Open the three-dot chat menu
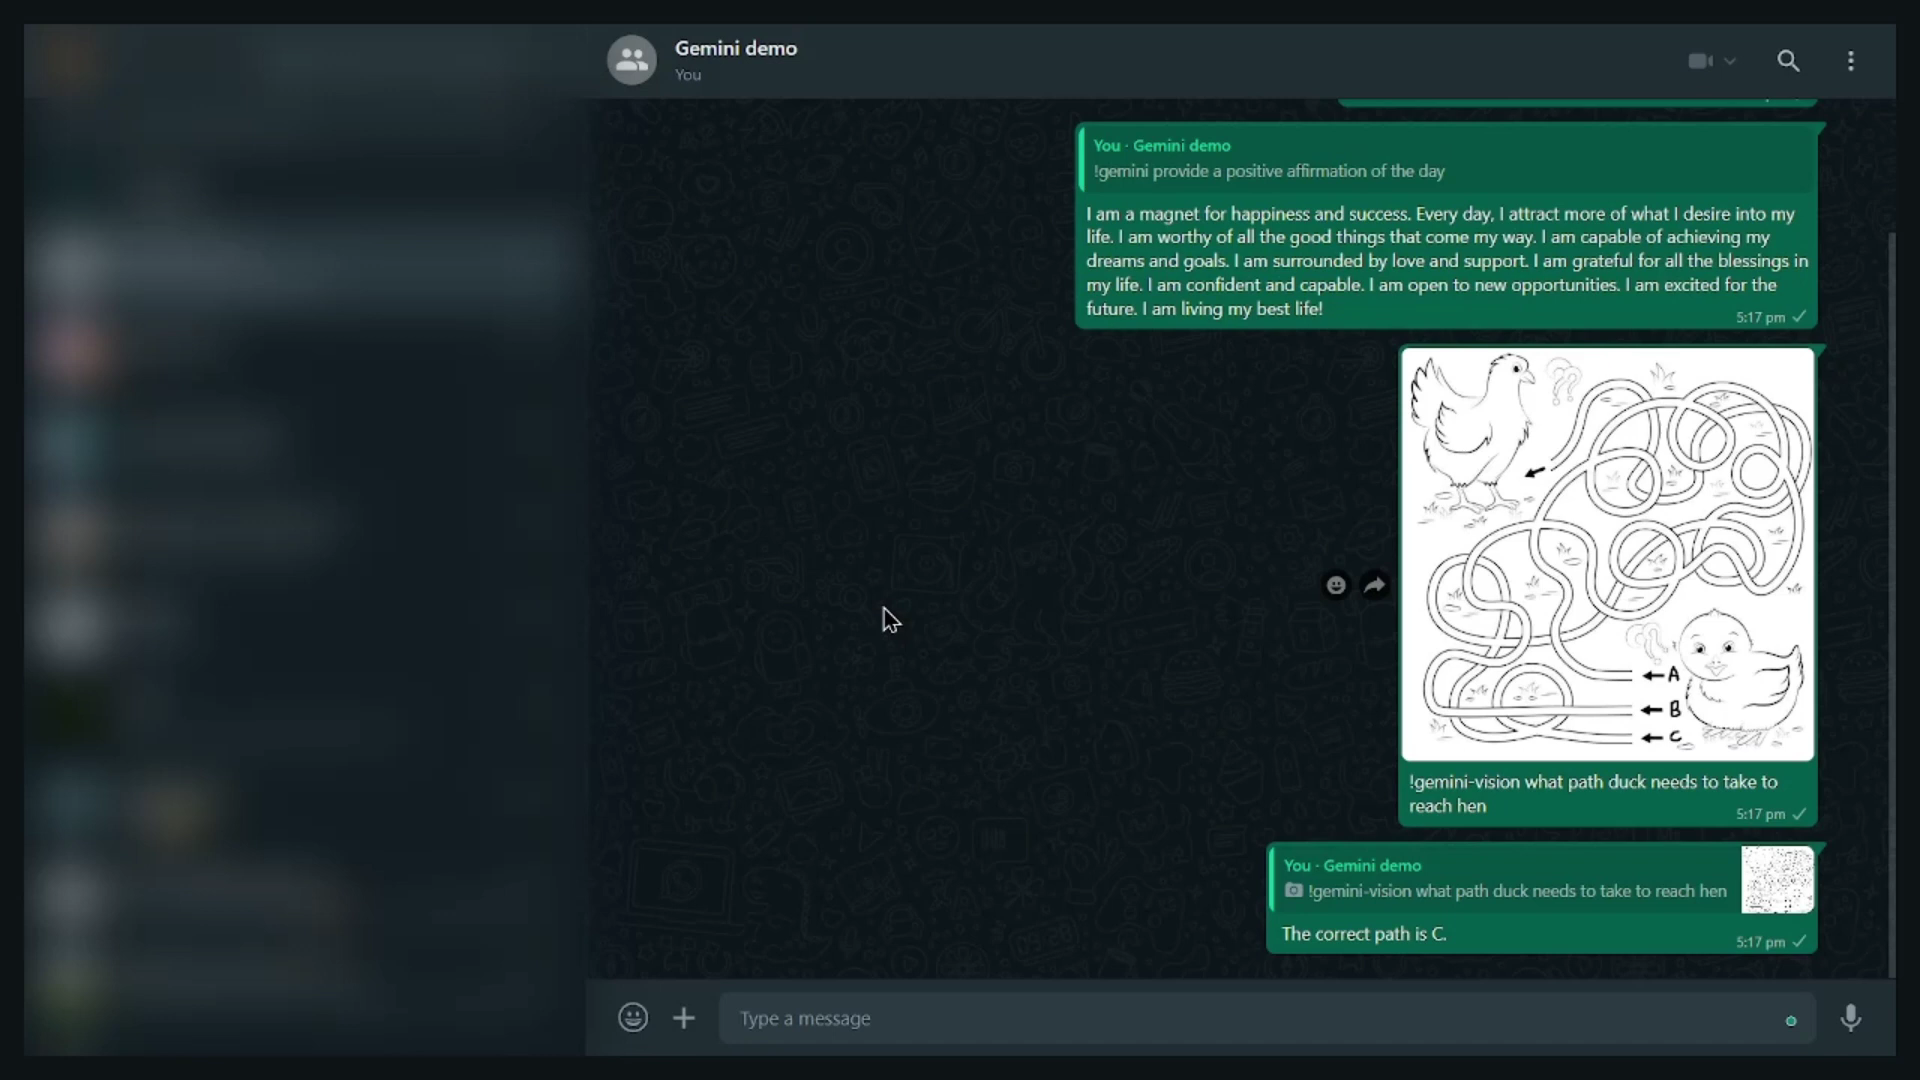The height and width of the screenshot is (1080, 1920). pos(1851,61)
